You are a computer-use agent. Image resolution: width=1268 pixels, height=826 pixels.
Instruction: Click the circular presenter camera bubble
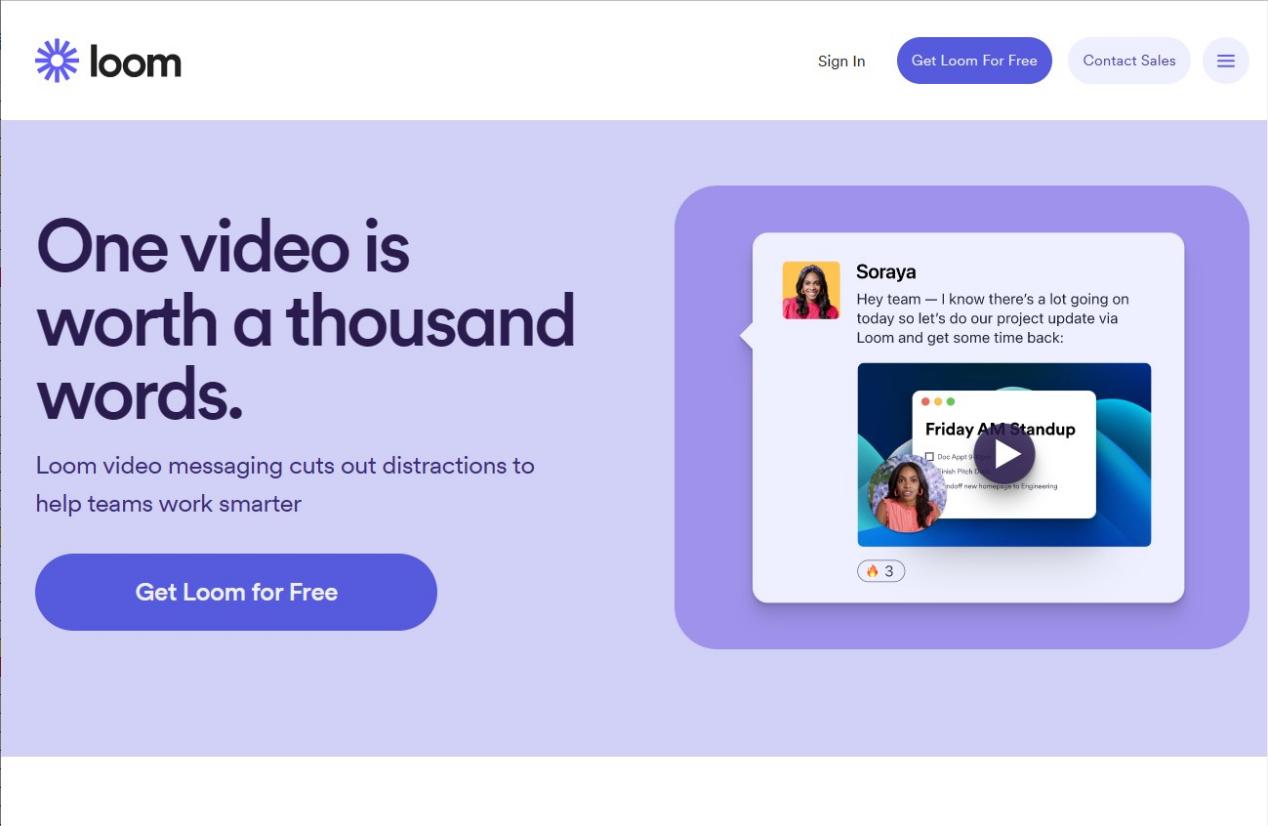click(907, 494)
